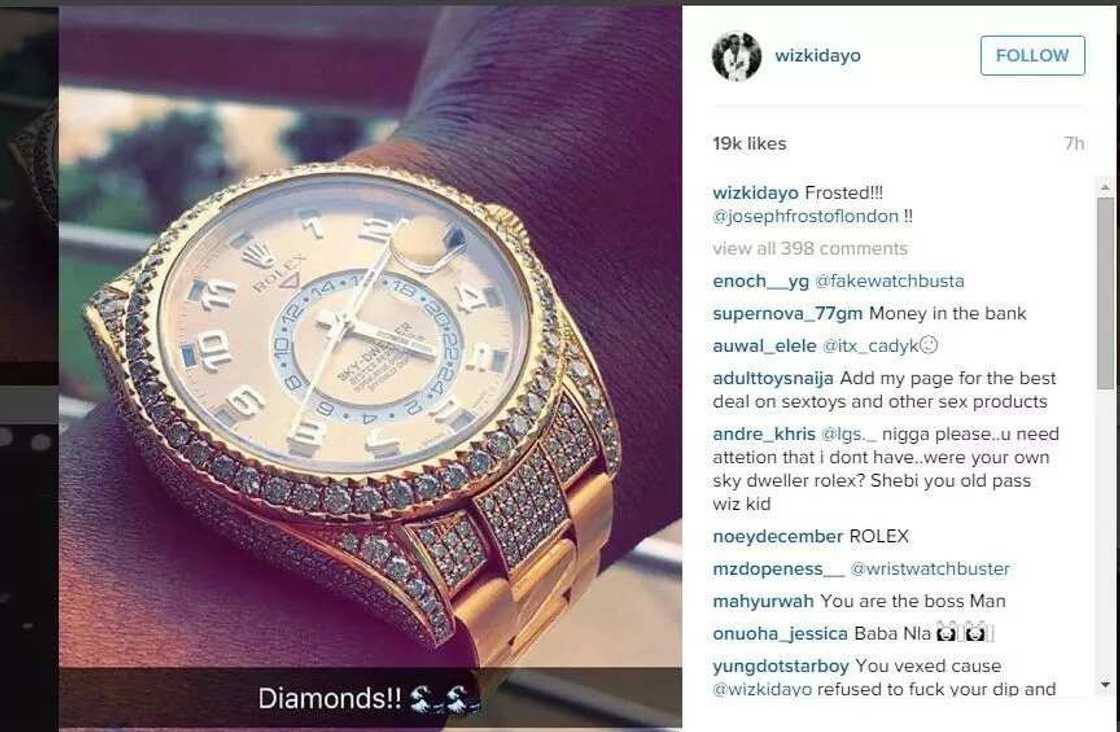Open wizkidayo profile avatar picture
The image size is (1120, 732).
(x=736, y=56)
